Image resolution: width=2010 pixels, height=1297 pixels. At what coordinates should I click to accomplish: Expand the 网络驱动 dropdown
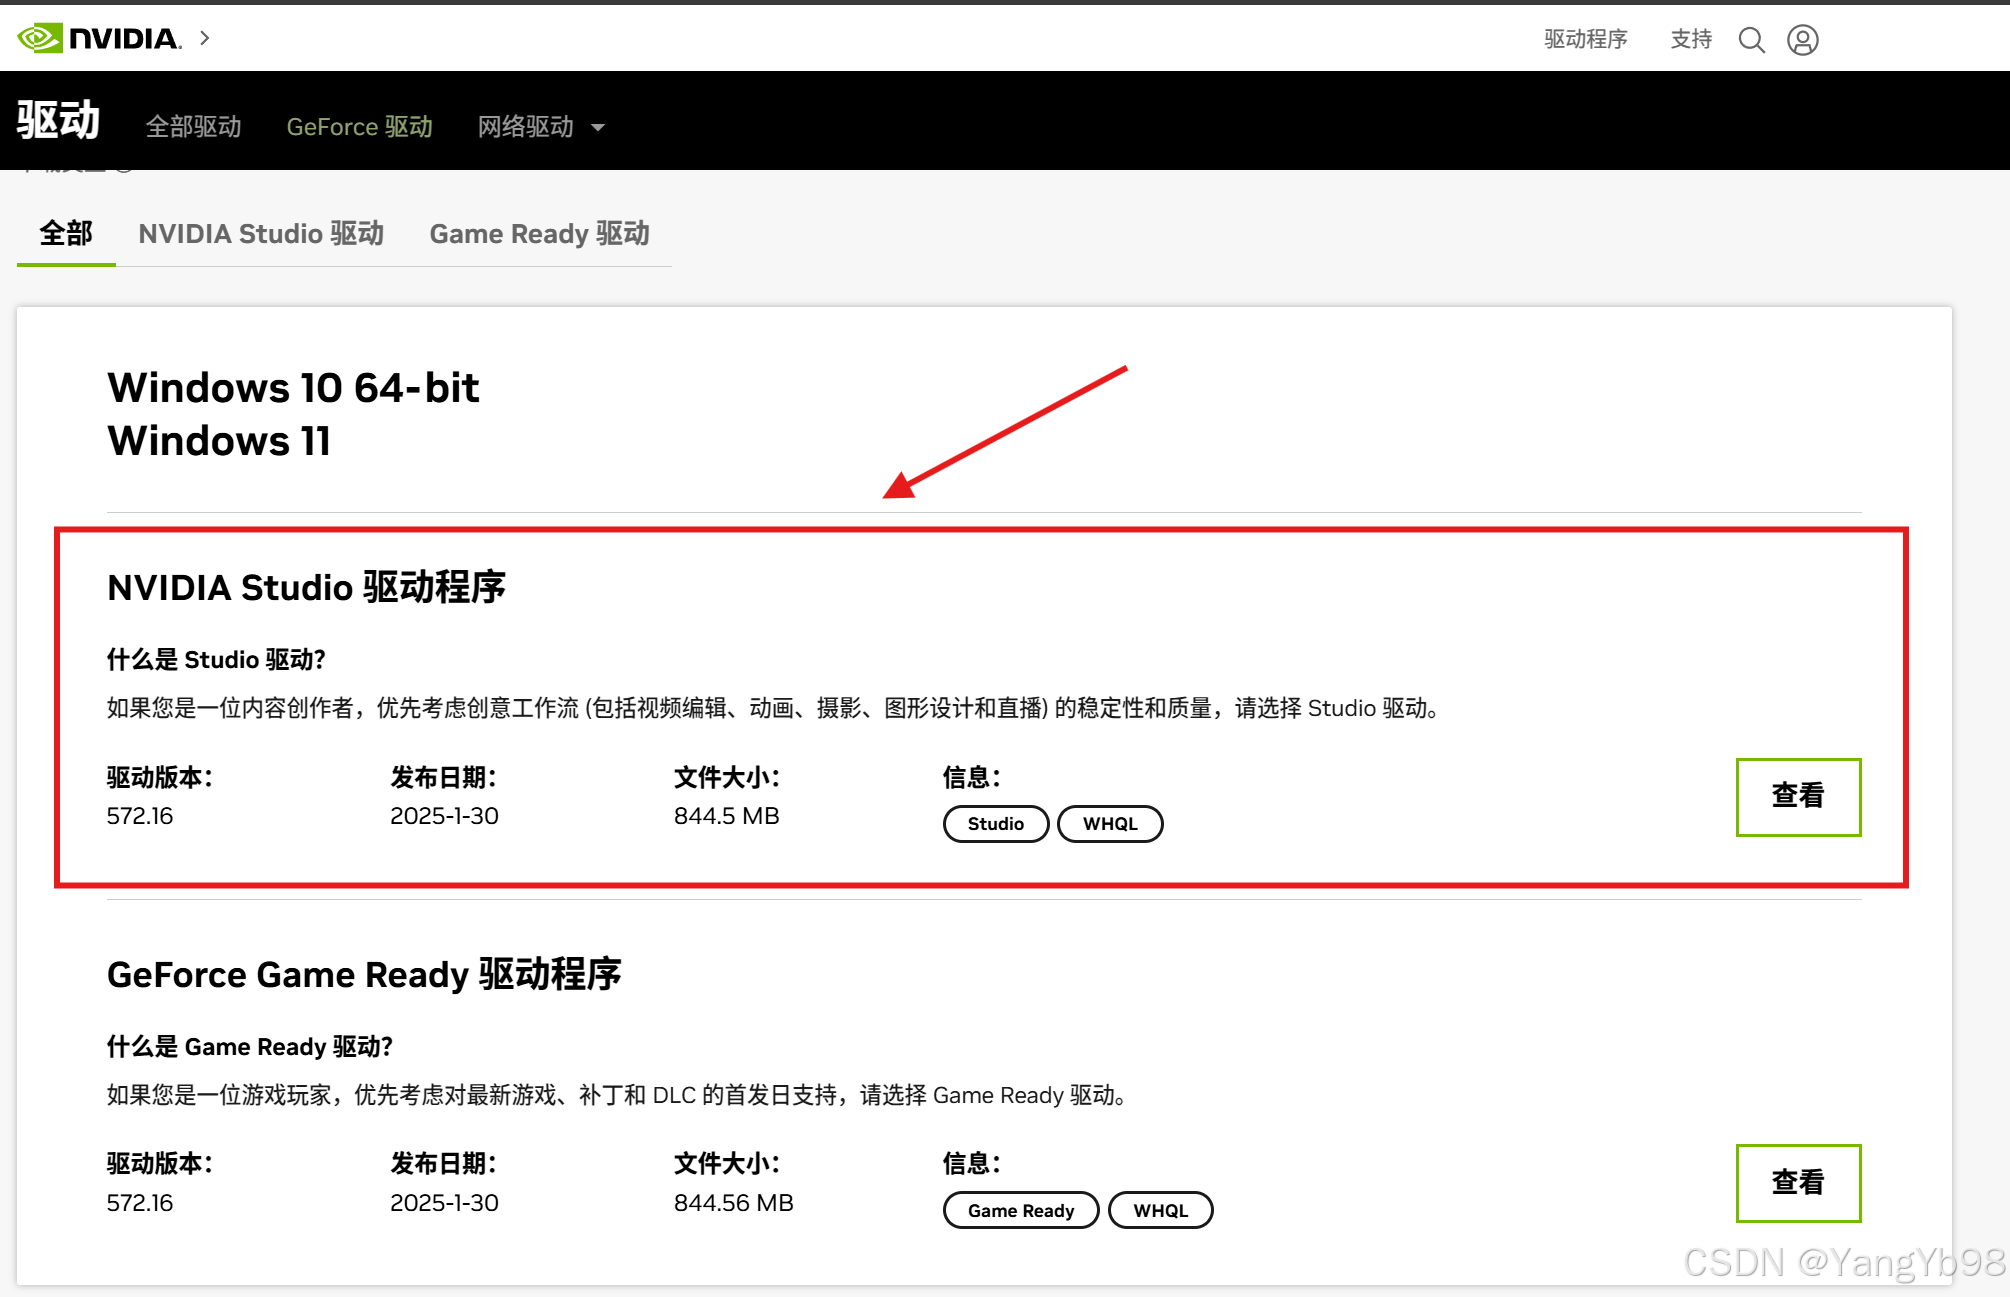(x=541, y=127)
